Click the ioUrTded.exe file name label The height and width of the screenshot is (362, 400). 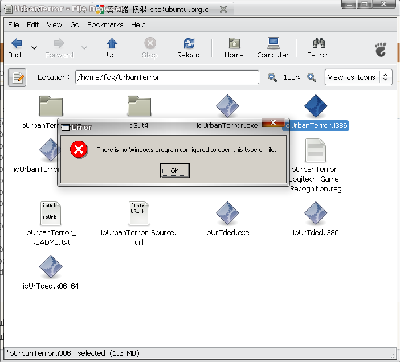pyautogui.click(x=228, y=232)
